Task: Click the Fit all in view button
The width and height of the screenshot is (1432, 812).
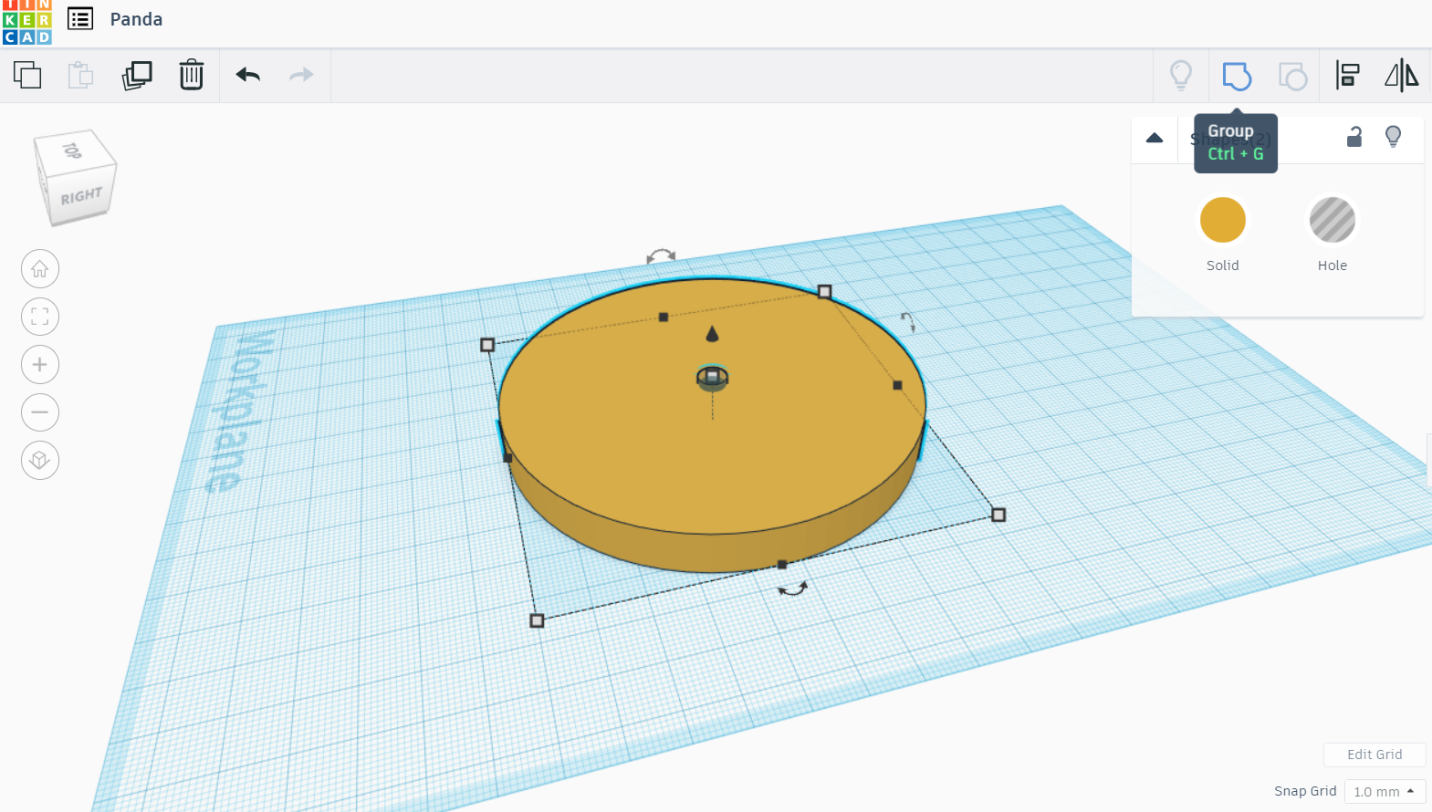Action: click(40, 317)
